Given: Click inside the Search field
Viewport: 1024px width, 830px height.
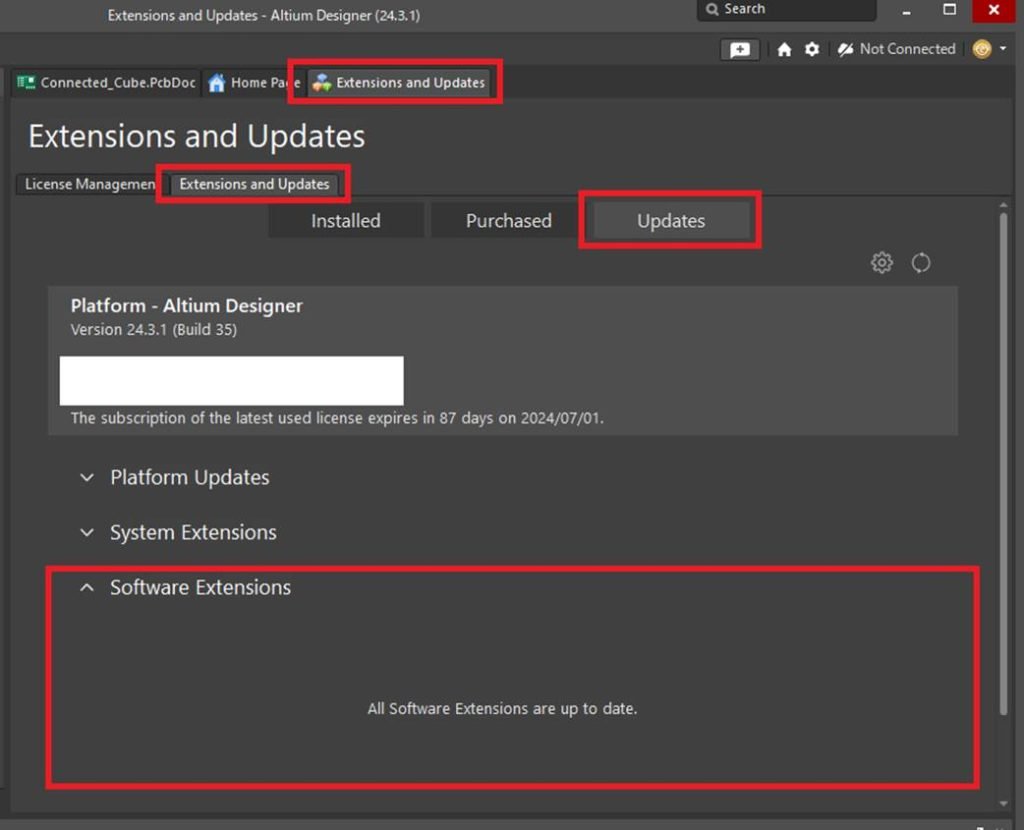Looking at the screenshot, I should (x=786, y=9).
